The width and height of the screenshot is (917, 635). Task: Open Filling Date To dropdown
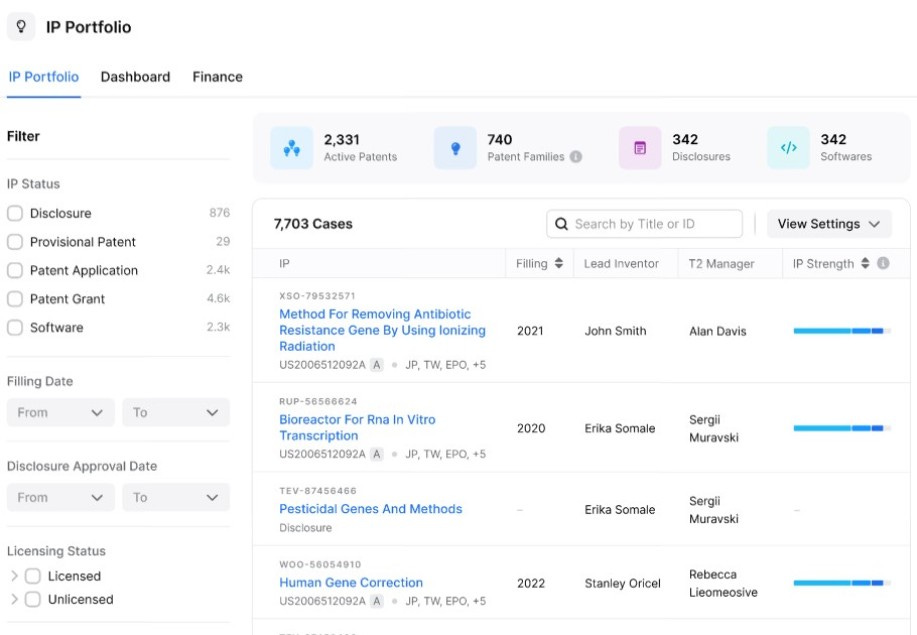[175, 412]
